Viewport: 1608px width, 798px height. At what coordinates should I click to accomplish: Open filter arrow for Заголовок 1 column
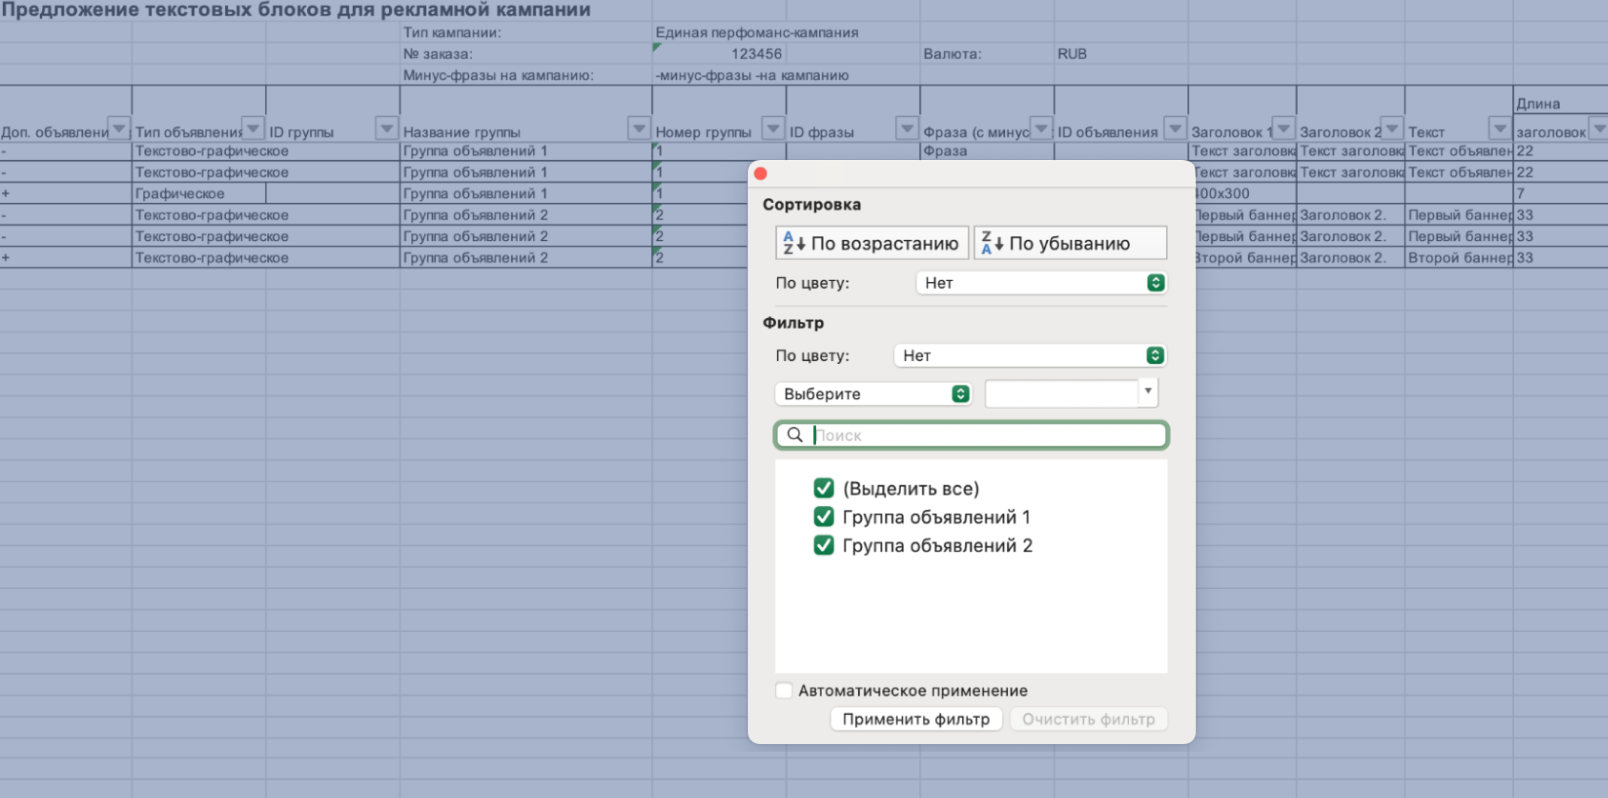click(1283, 128)
